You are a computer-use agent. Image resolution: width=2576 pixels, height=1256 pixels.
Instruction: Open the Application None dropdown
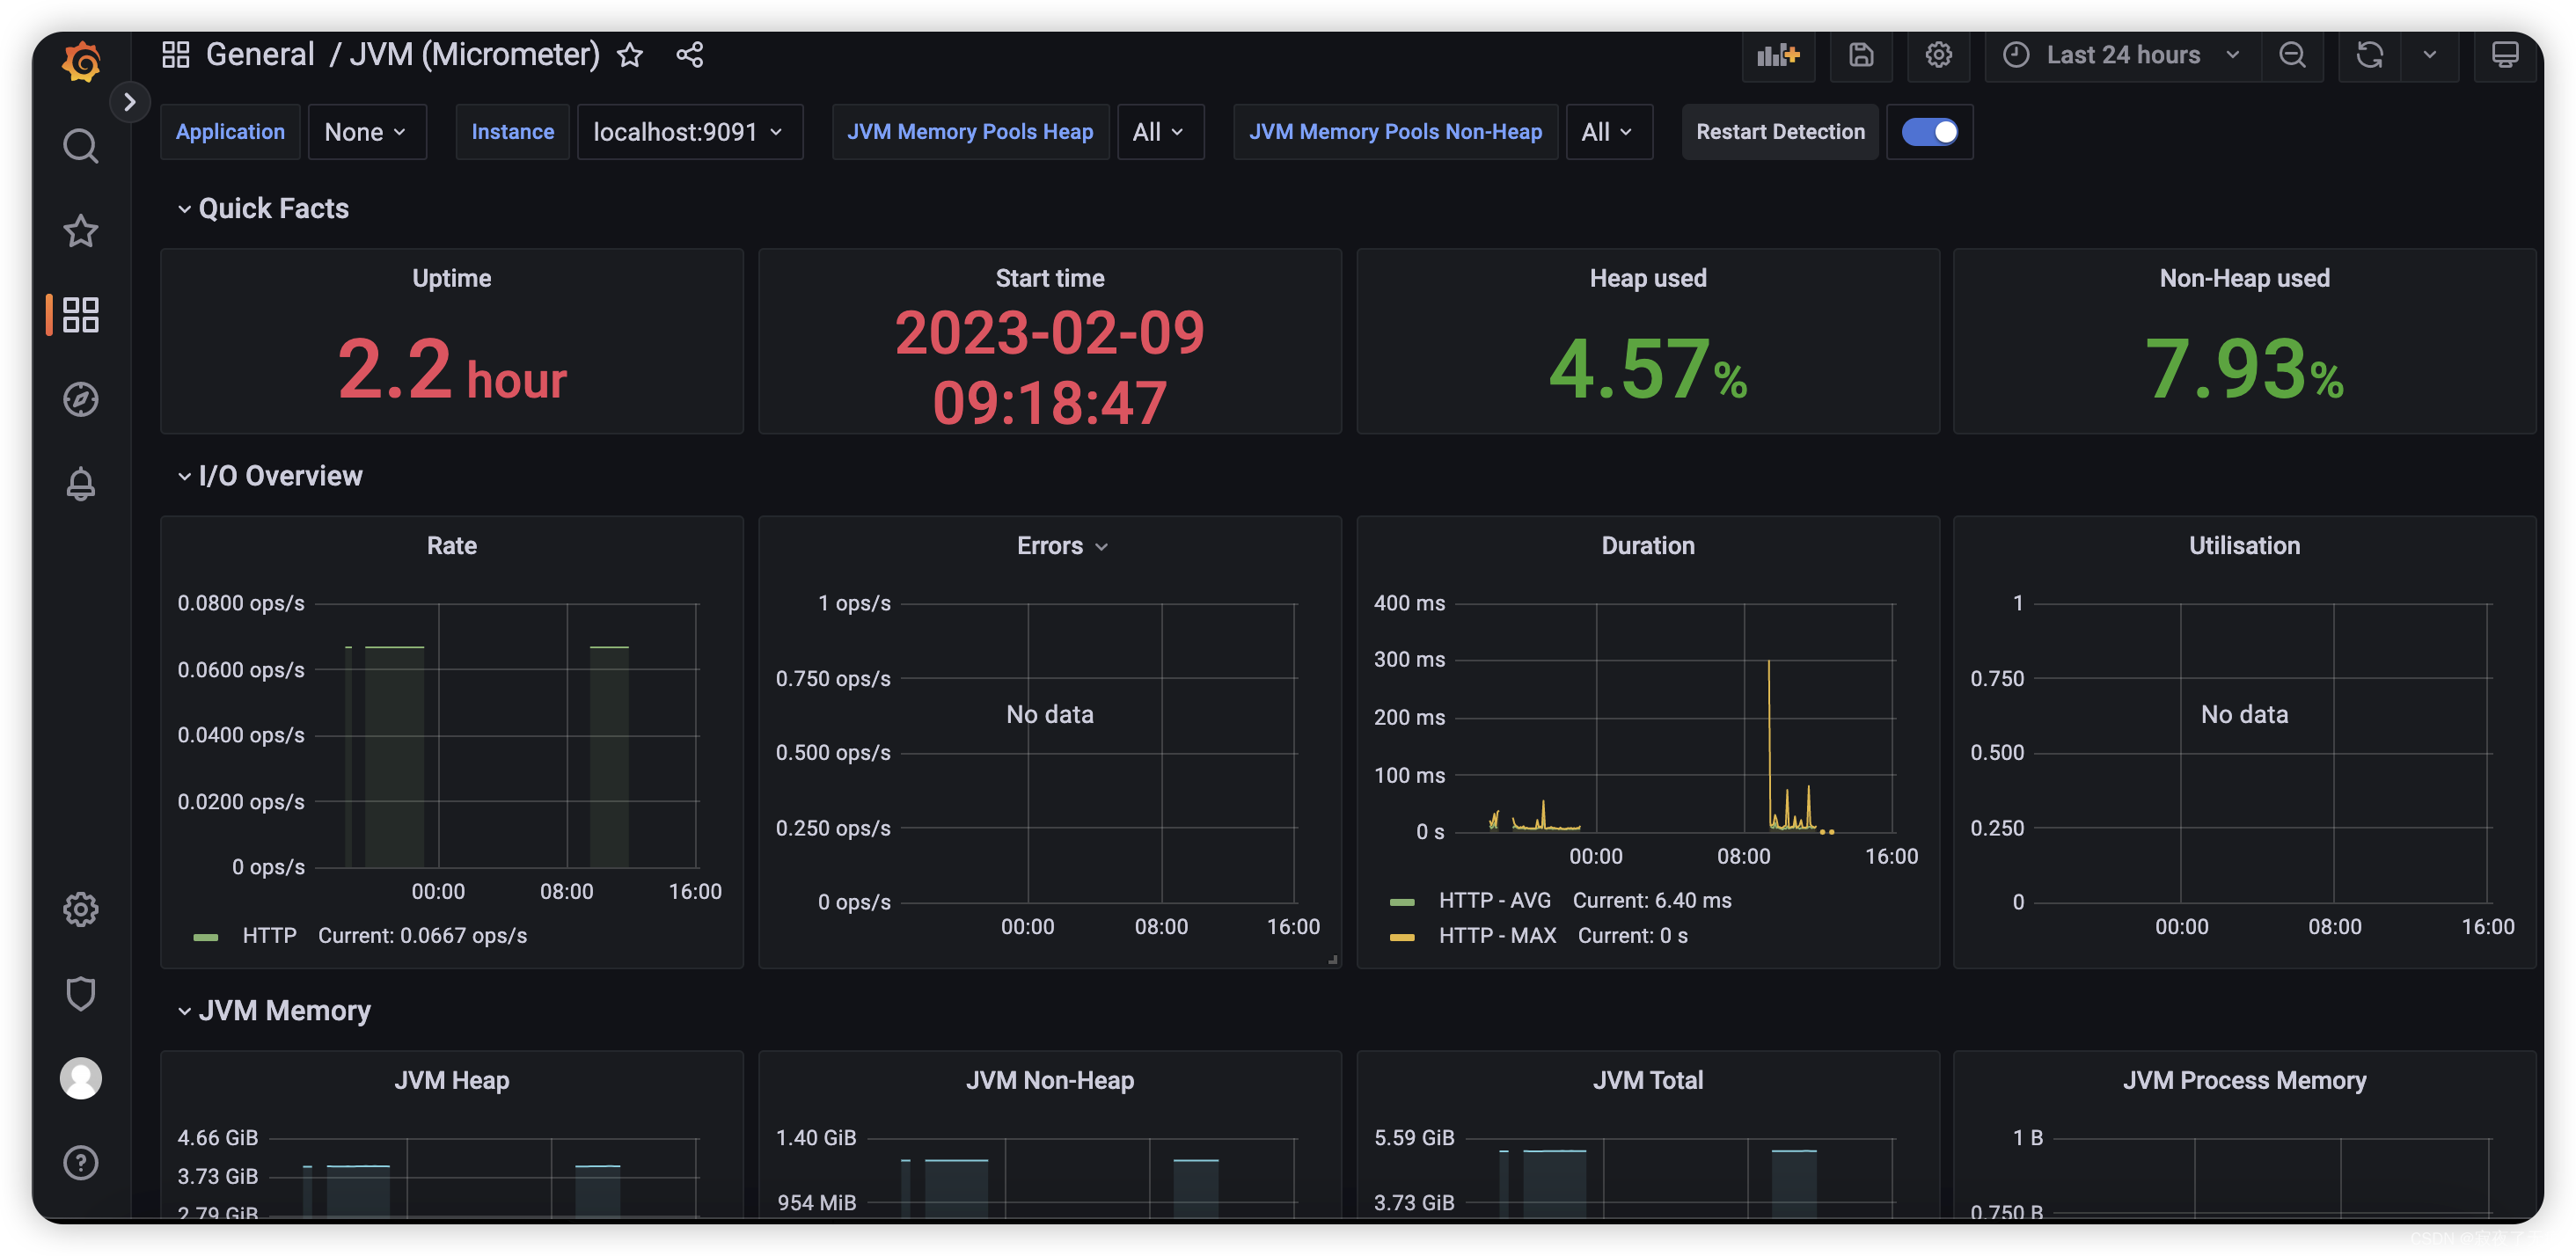pos(366,132)
